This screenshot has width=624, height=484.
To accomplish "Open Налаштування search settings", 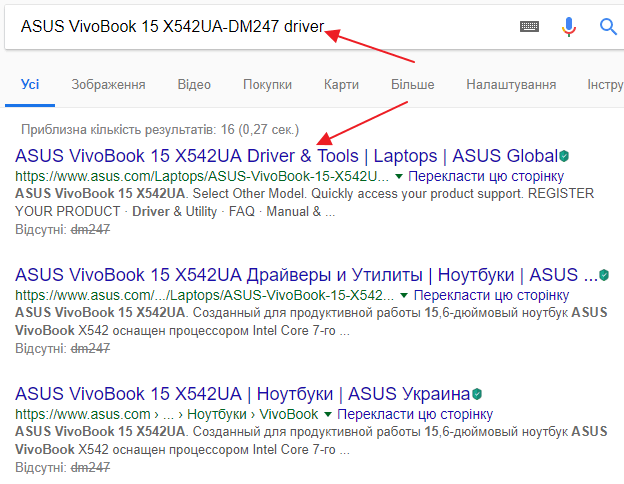I will pyautogui.click(x=510, y=85).
